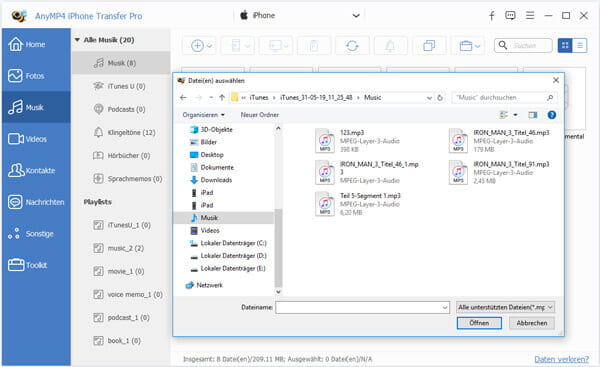Image resolution: width=600 pixels, height=367 pixels.
Task: Go back in the file dialog
Action: (183, 98)
